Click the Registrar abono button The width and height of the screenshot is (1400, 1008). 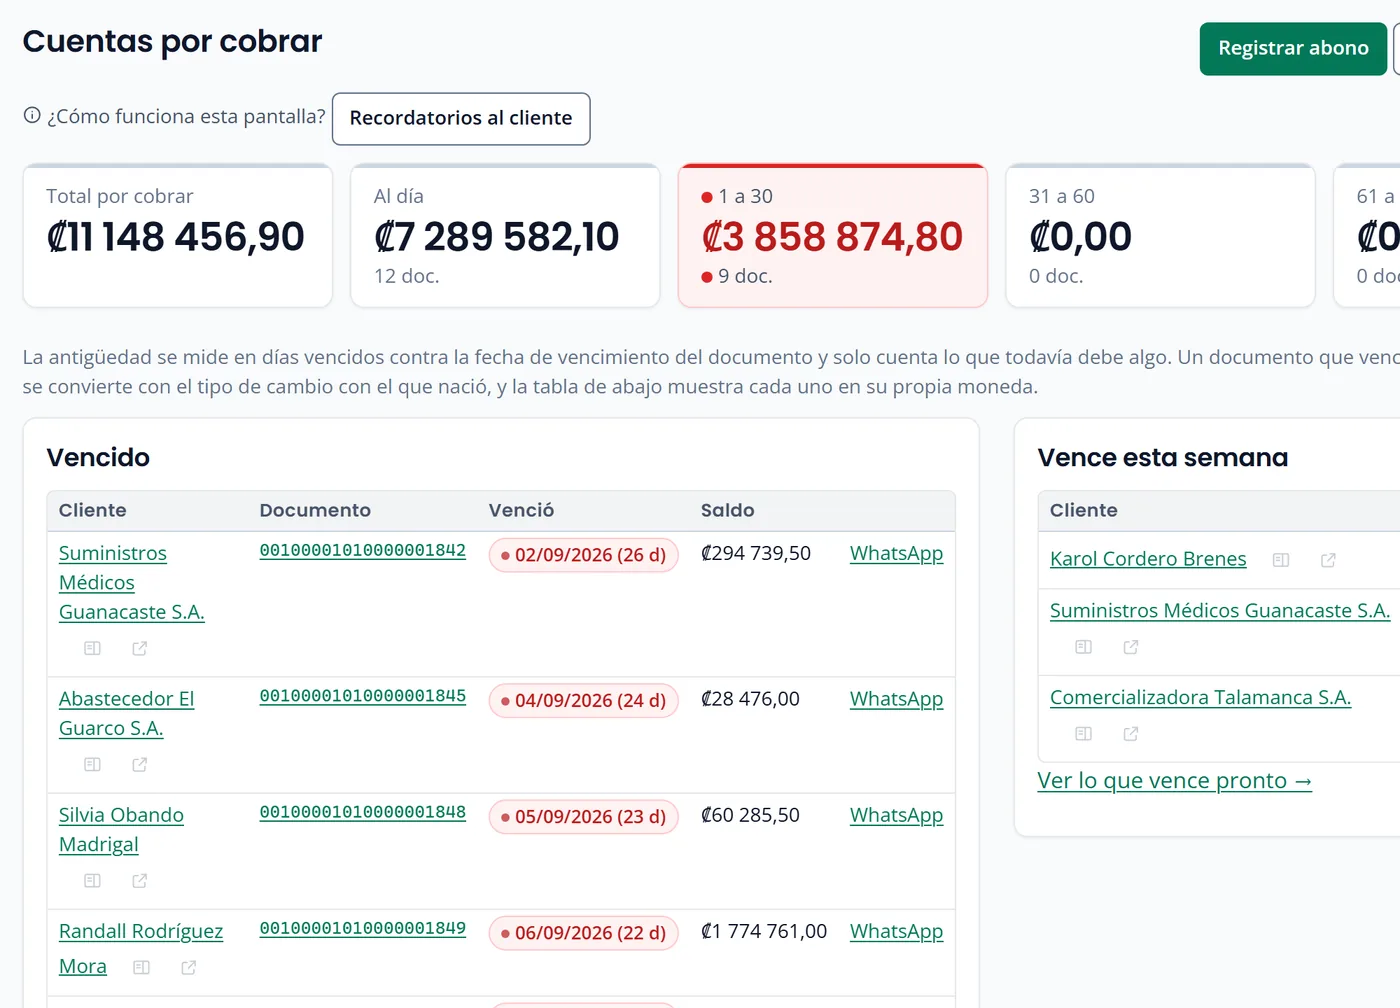(1293, 48)
